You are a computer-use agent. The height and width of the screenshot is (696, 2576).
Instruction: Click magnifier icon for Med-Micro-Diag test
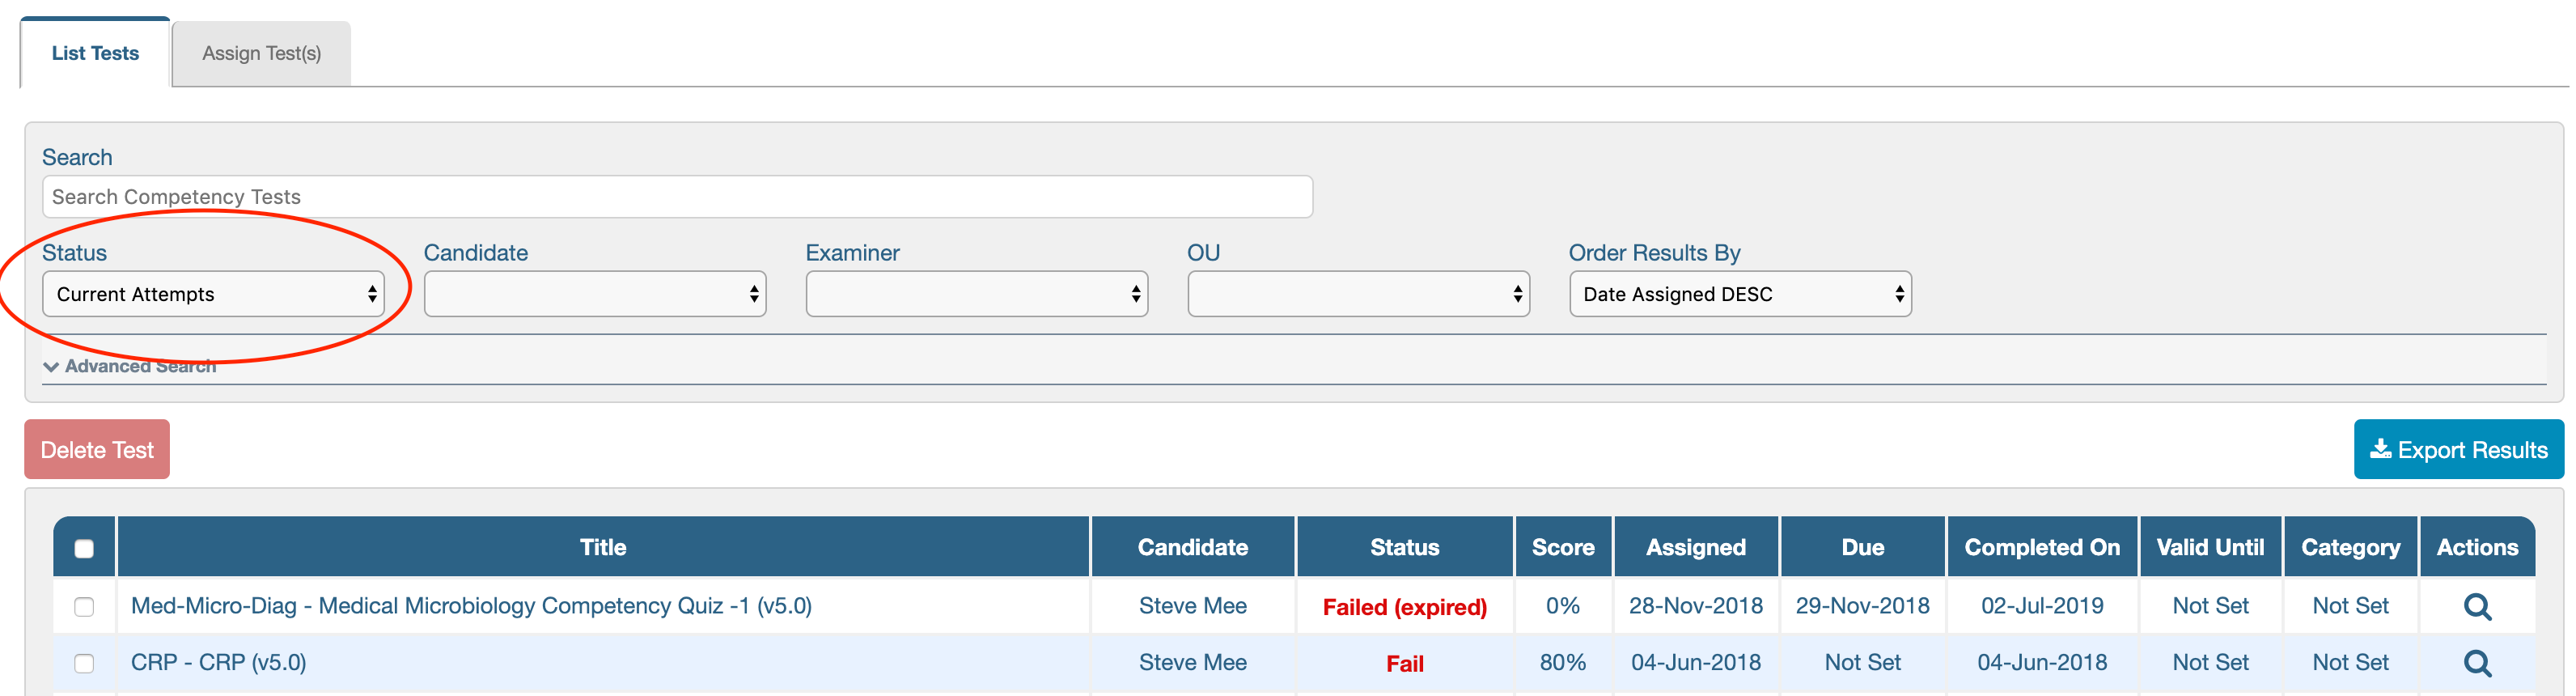(x=2476, y=607)
